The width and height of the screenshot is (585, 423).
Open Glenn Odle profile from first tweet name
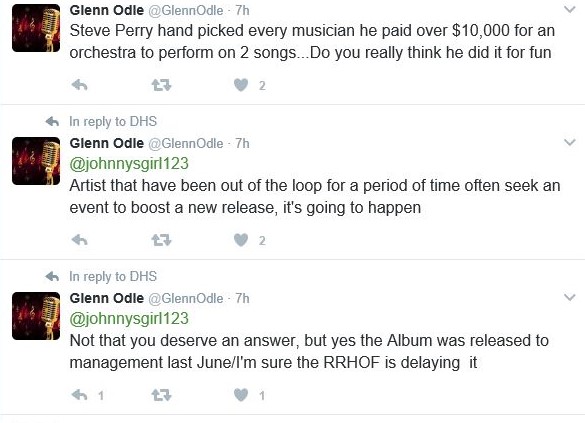pos(106,10)
